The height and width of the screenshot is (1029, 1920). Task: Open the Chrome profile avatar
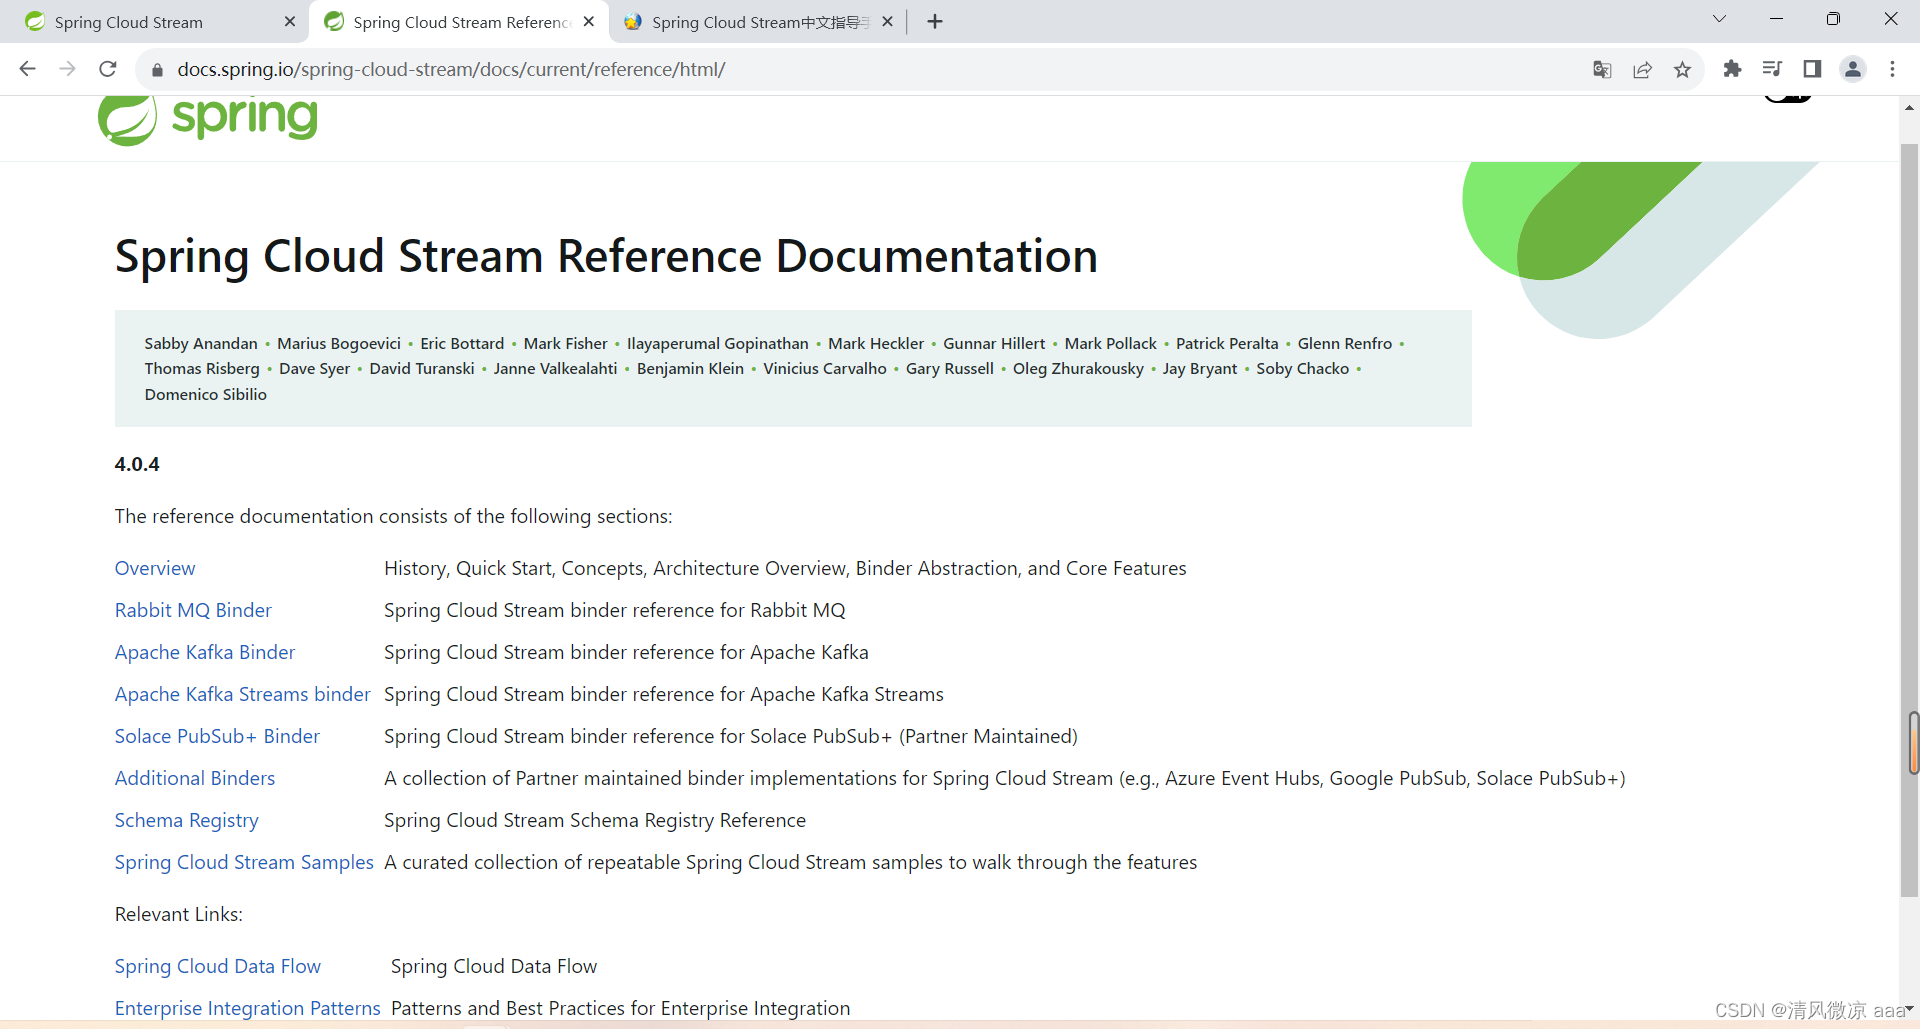1853,69
